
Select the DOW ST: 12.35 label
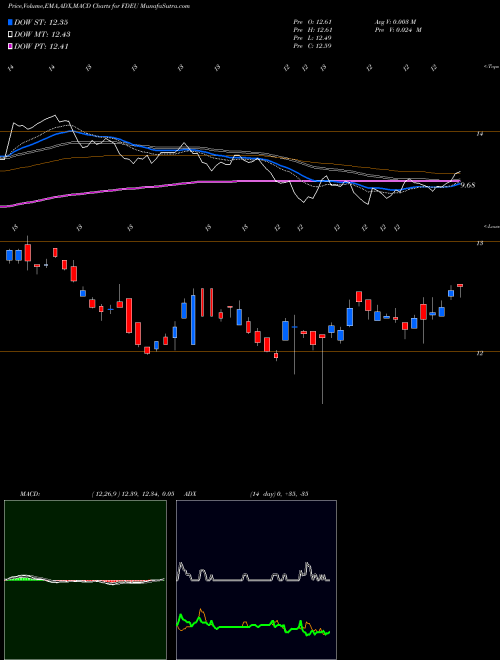[41, 22]
